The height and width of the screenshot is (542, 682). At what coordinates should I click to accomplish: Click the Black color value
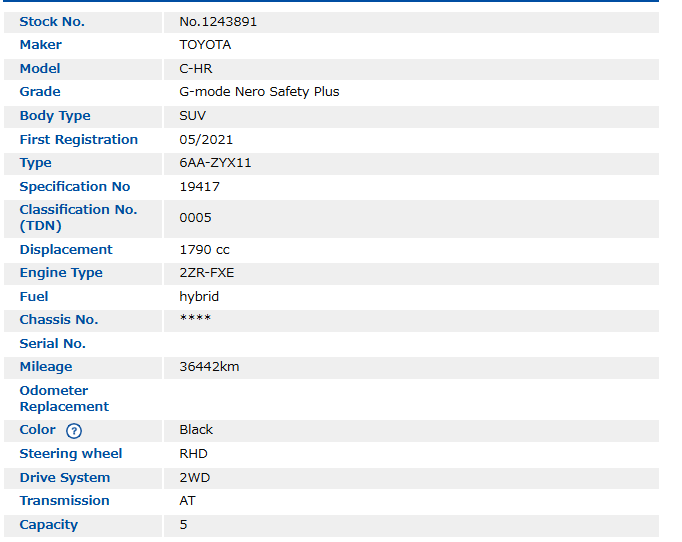coord(196,430)
